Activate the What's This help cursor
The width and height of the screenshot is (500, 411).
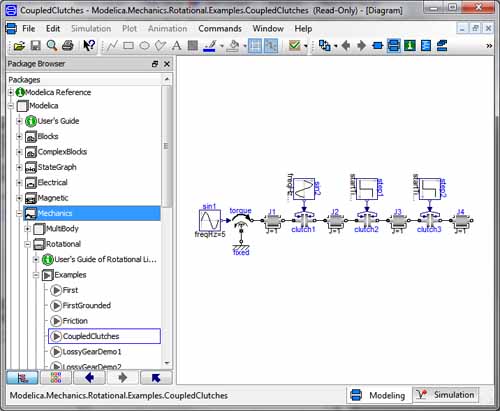point(89,46)
